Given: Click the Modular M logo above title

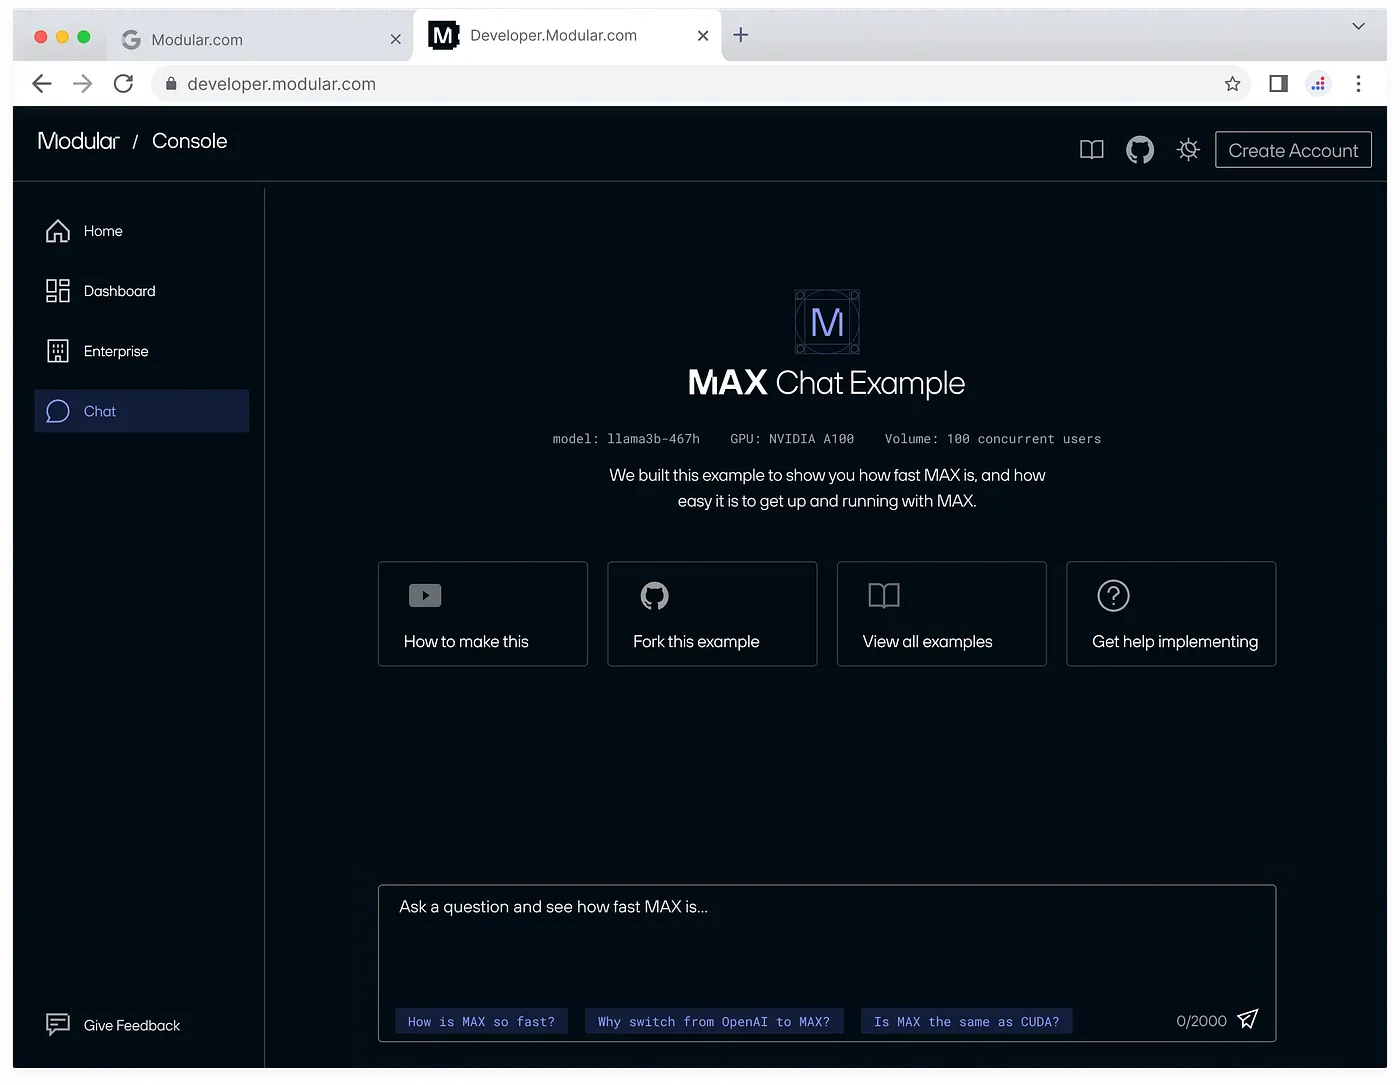Looking at the screenshot, I should 827,322.
